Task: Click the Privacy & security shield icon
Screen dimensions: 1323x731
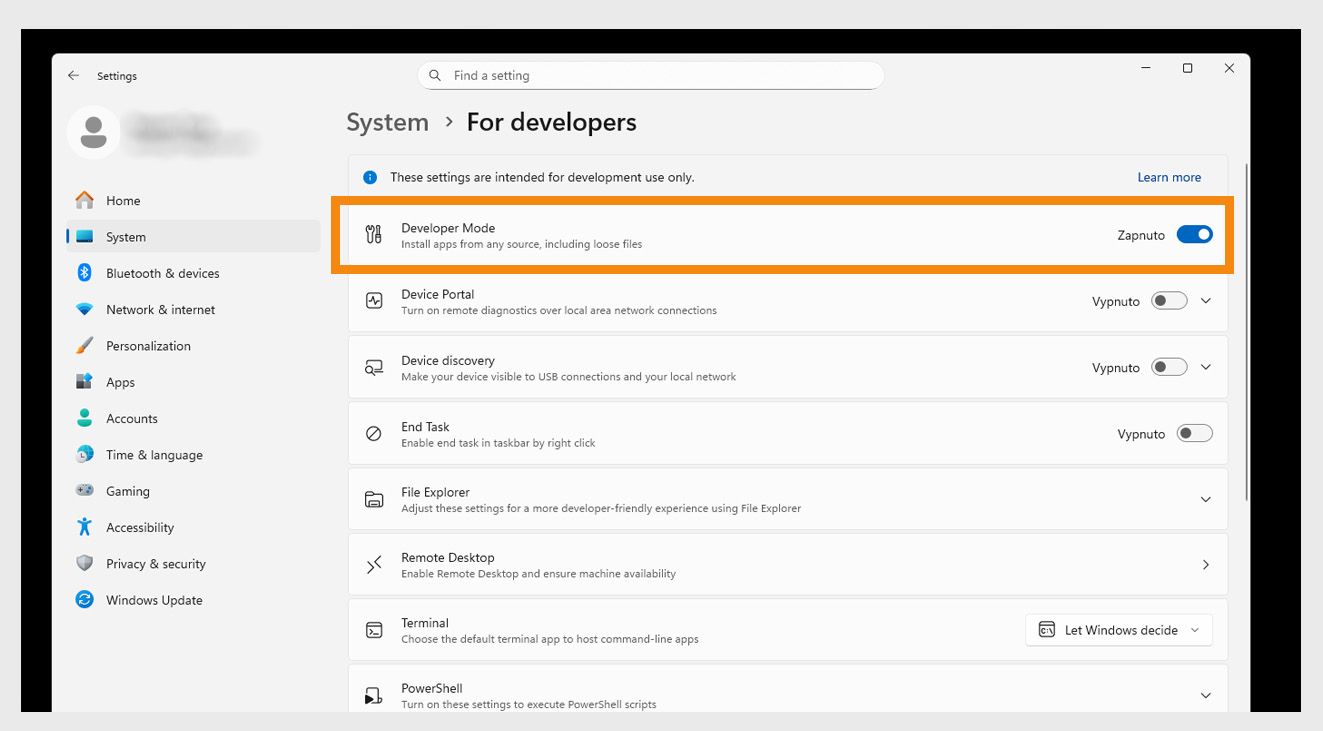Action: click(x=85, y=564)
